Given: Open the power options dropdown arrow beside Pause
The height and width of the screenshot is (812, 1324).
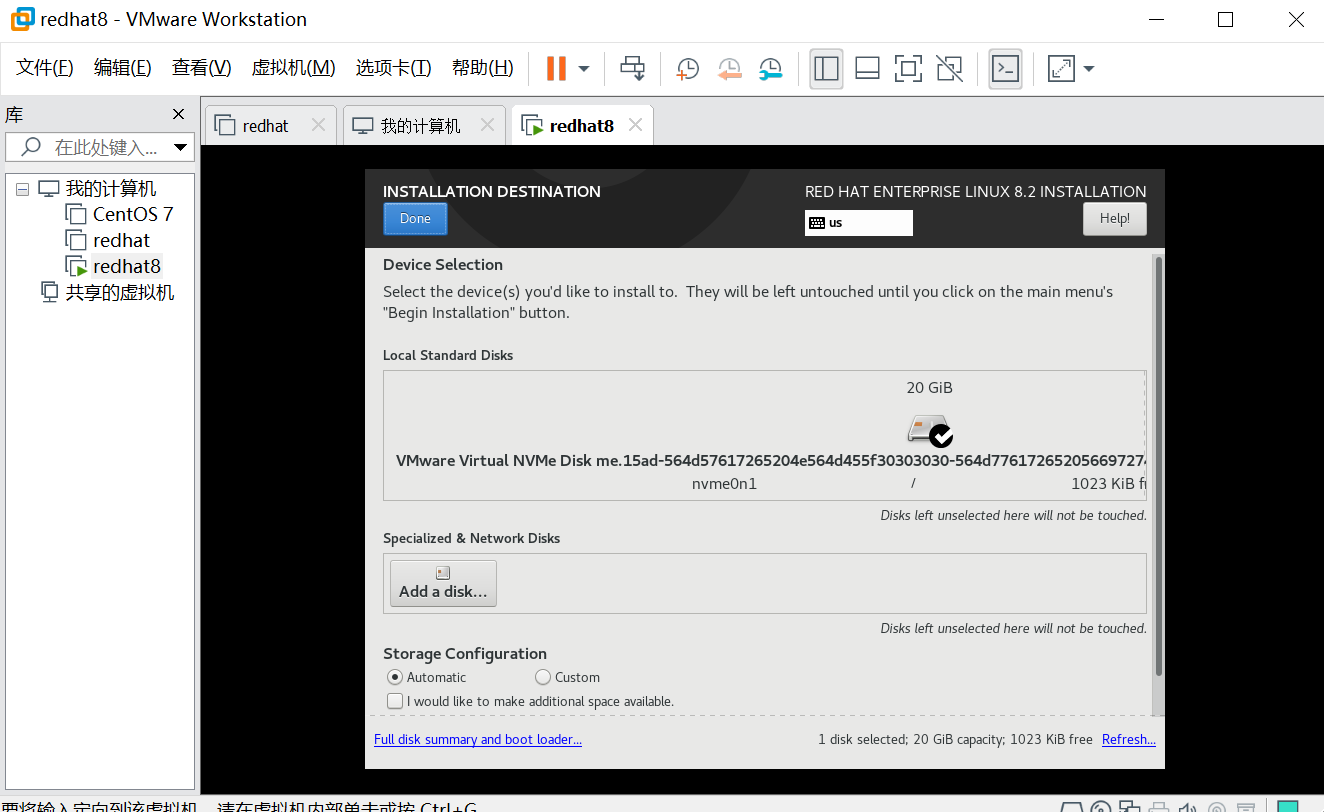Looking at the screenshot, I should coord(584,69).
